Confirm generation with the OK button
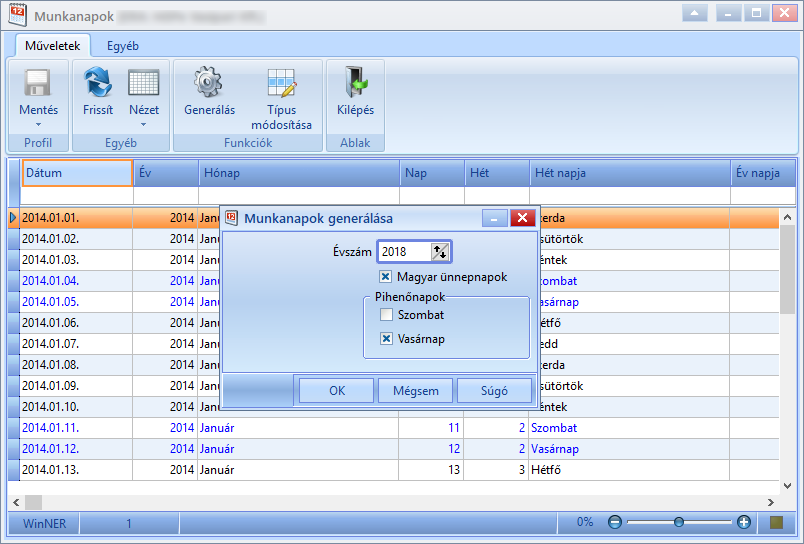 tap(336, 391)
